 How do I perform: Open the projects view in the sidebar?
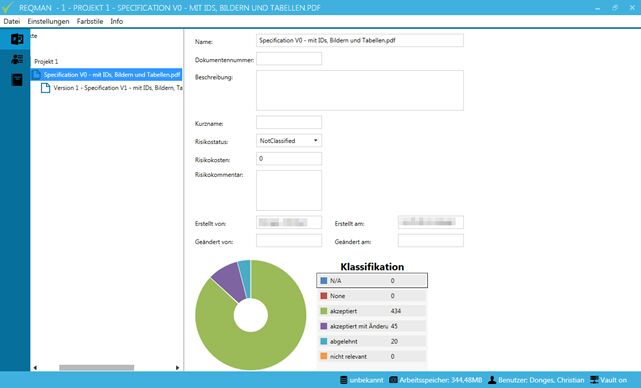tap(17, 39)
